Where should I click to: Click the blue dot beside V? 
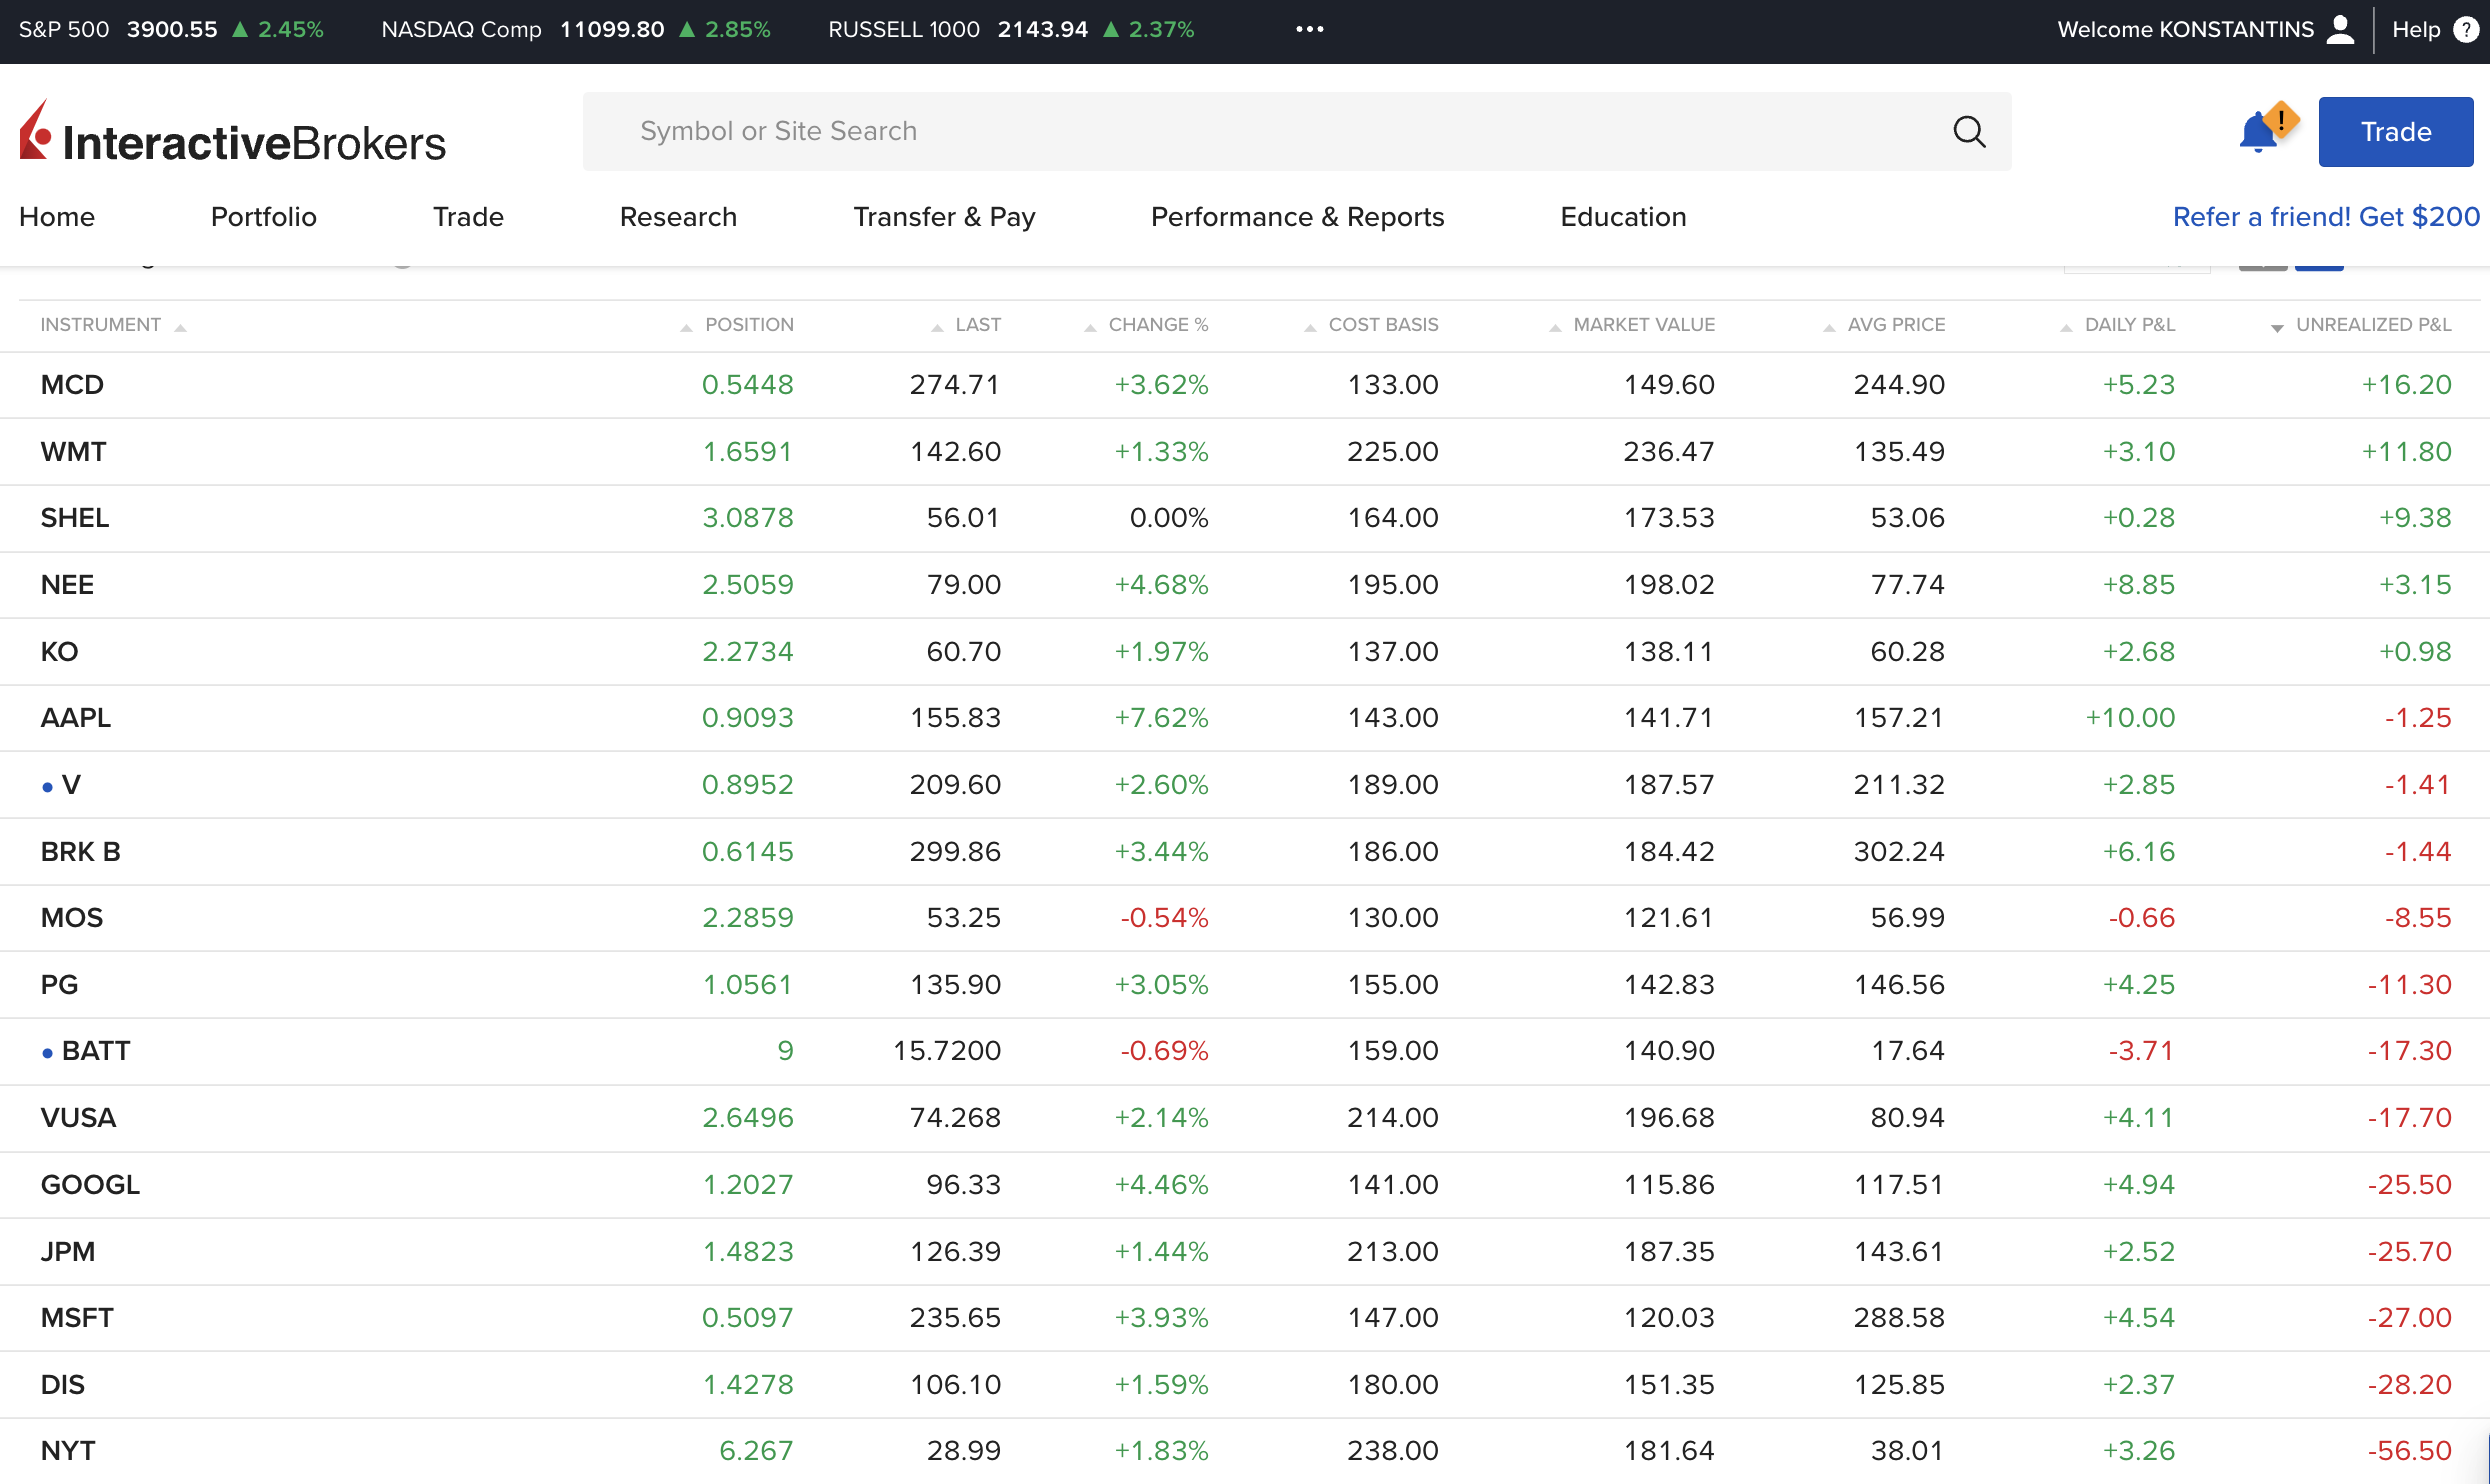pos(47,787)
